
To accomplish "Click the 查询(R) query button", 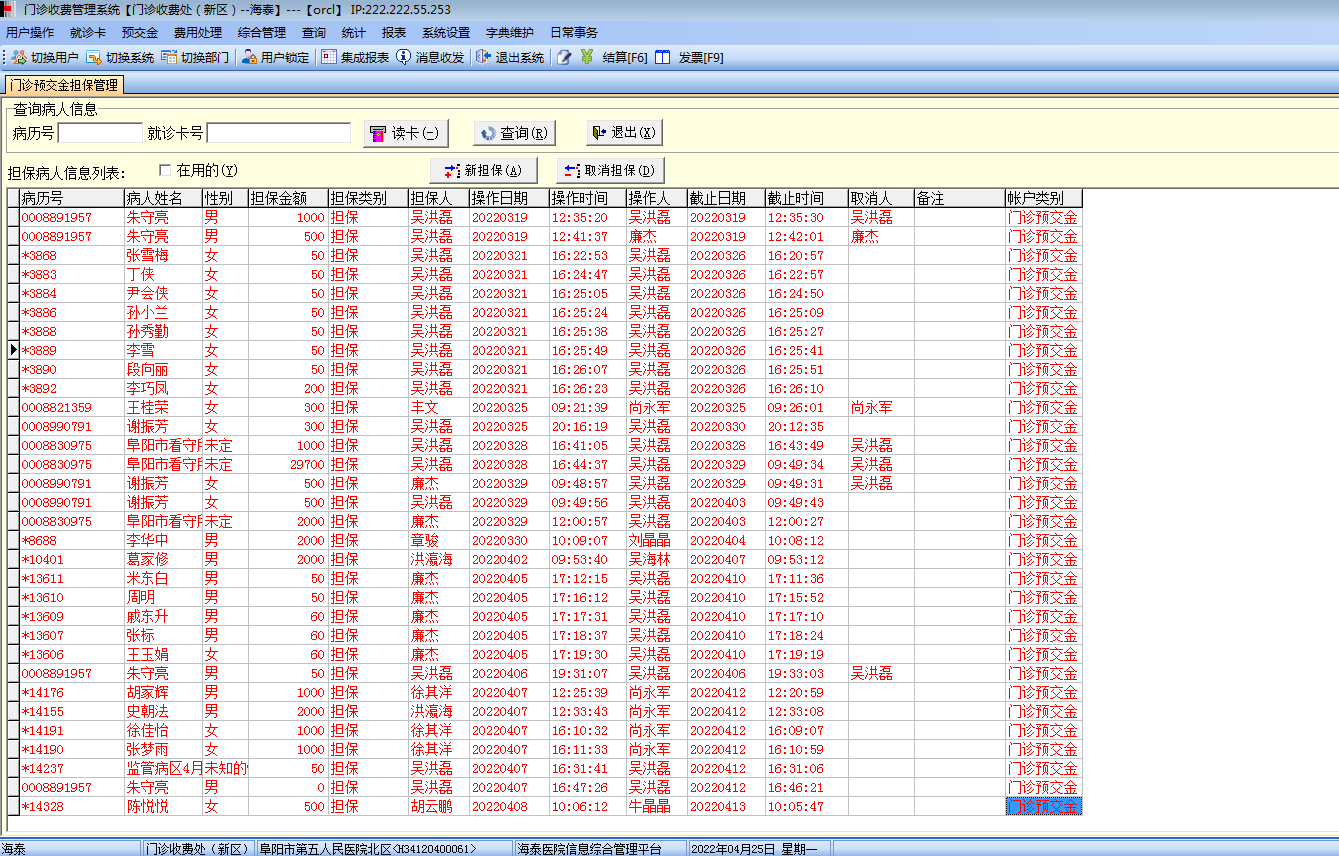I will tap(514, 133).
